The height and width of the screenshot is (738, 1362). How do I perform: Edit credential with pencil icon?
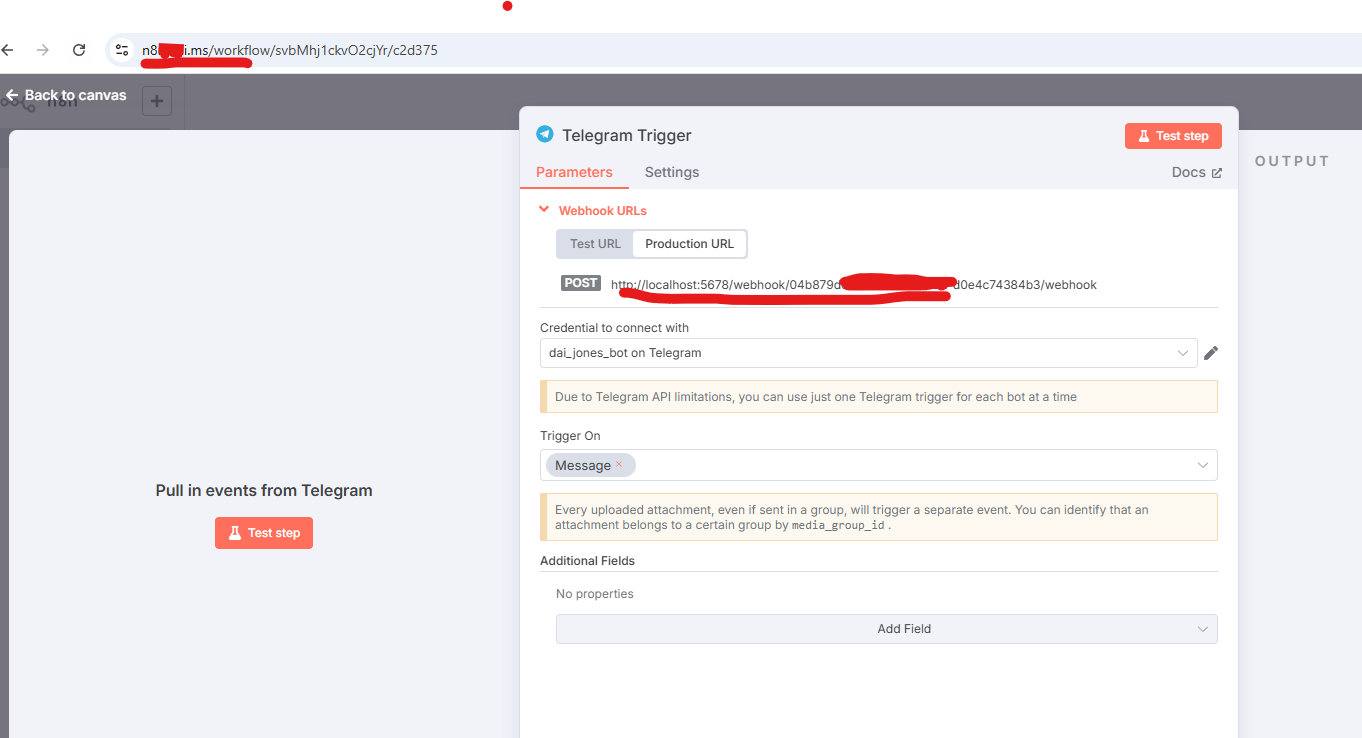click(1211, 353)
